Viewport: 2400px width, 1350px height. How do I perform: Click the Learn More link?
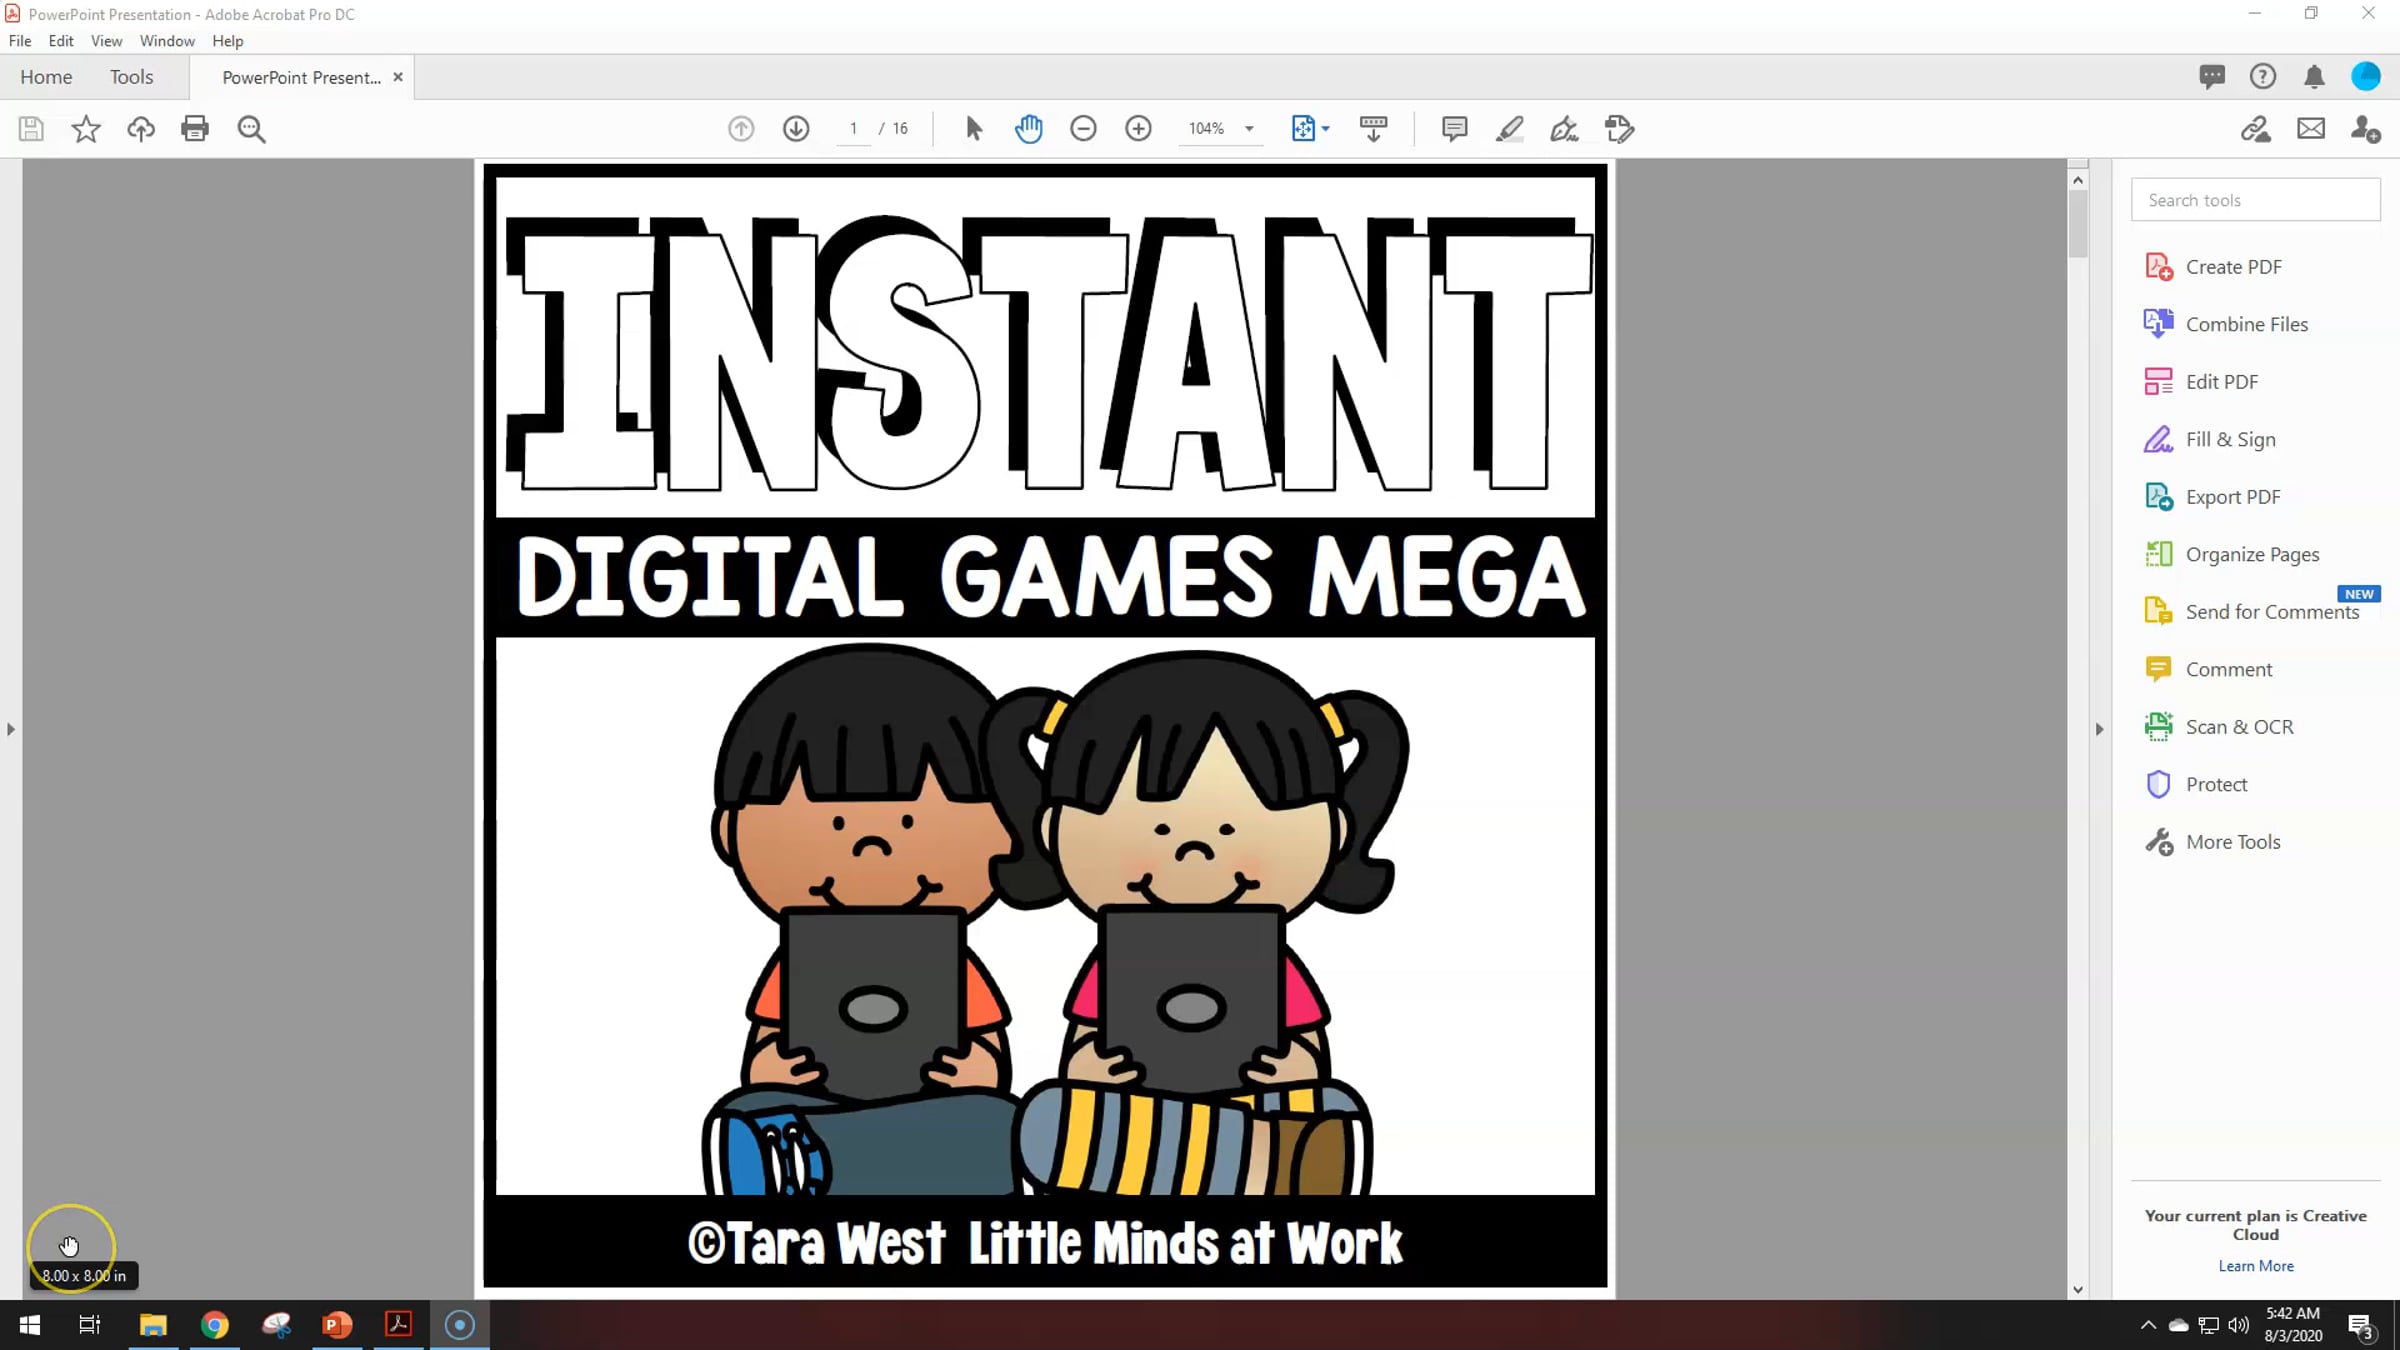click(x=2255, y=1265)
